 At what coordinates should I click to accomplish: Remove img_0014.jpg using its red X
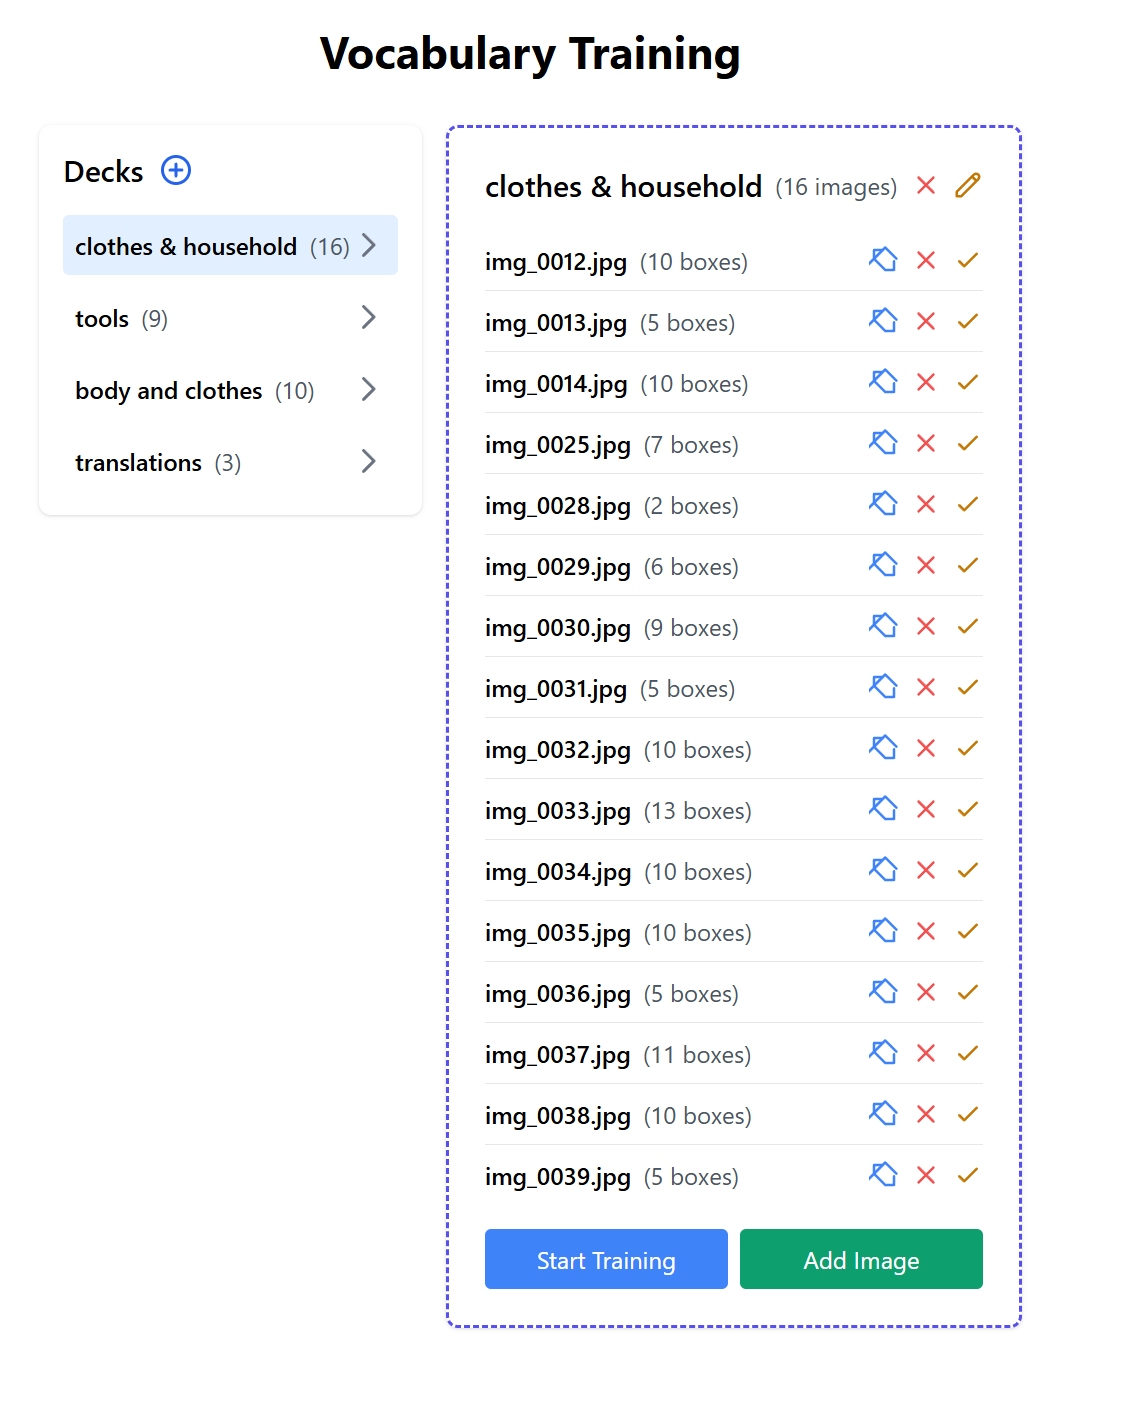(x=926, y=383)
